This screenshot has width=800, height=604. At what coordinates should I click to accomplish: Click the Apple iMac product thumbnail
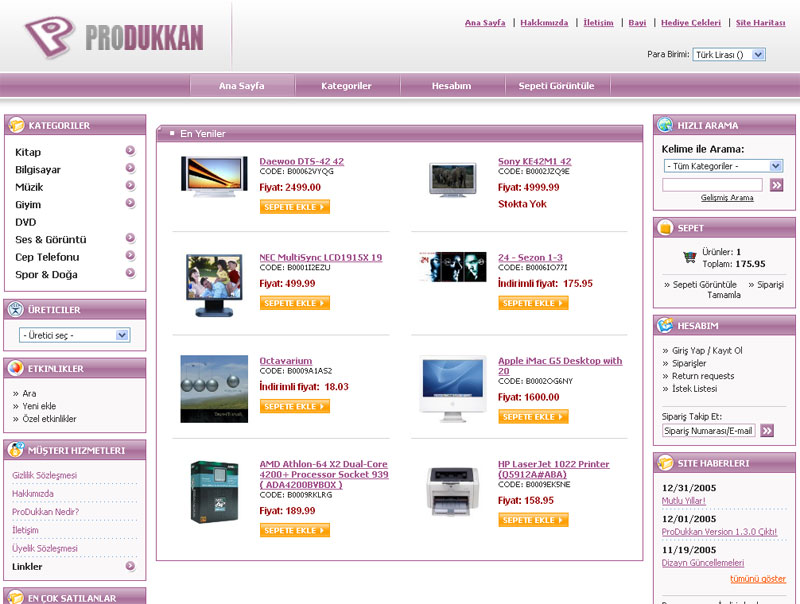coord(453,389)
